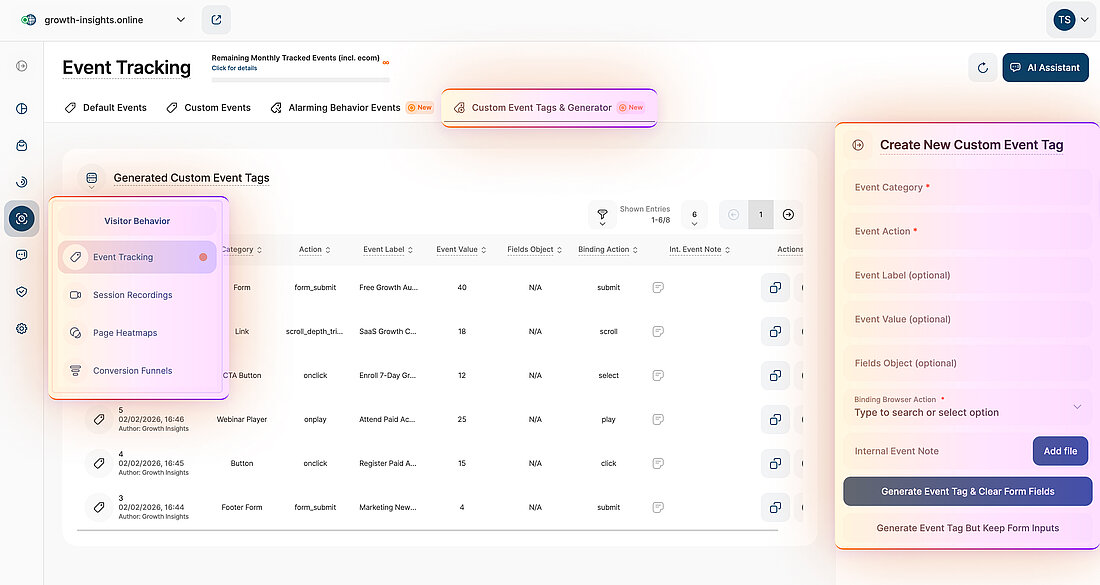Click Generate Event Tag But Keep Form Inputs
Viewport: 1100px width, 585px height.
[x=966, y=527]
